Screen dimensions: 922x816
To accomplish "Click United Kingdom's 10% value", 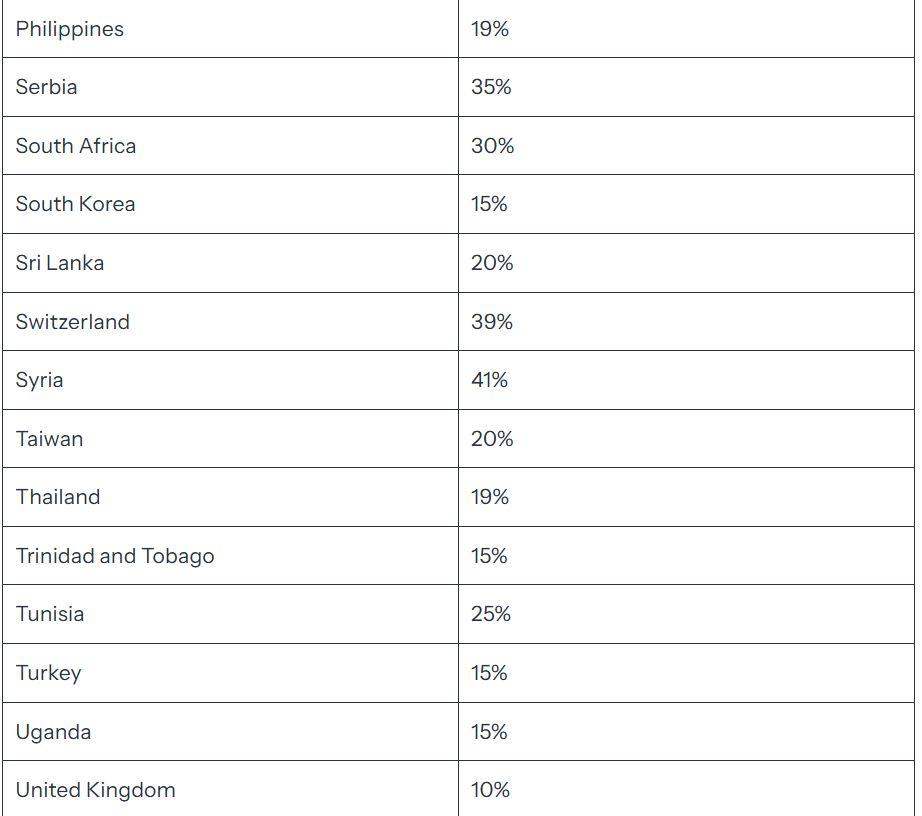I will pyautogui.click(x=490, y=790).
